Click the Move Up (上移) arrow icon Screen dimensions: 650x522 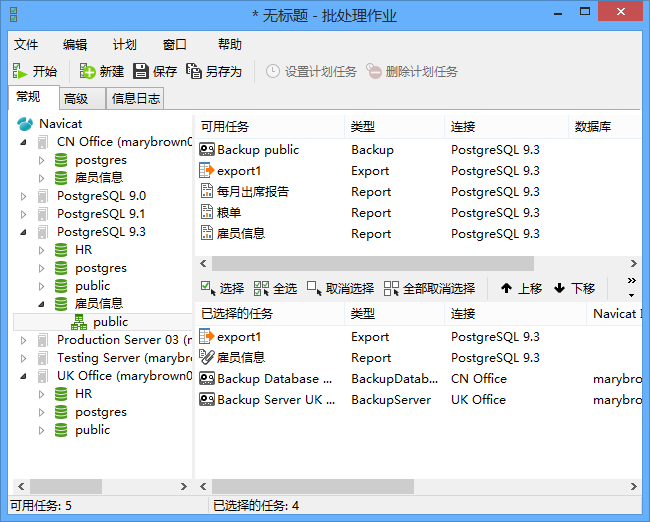point(506,288)
